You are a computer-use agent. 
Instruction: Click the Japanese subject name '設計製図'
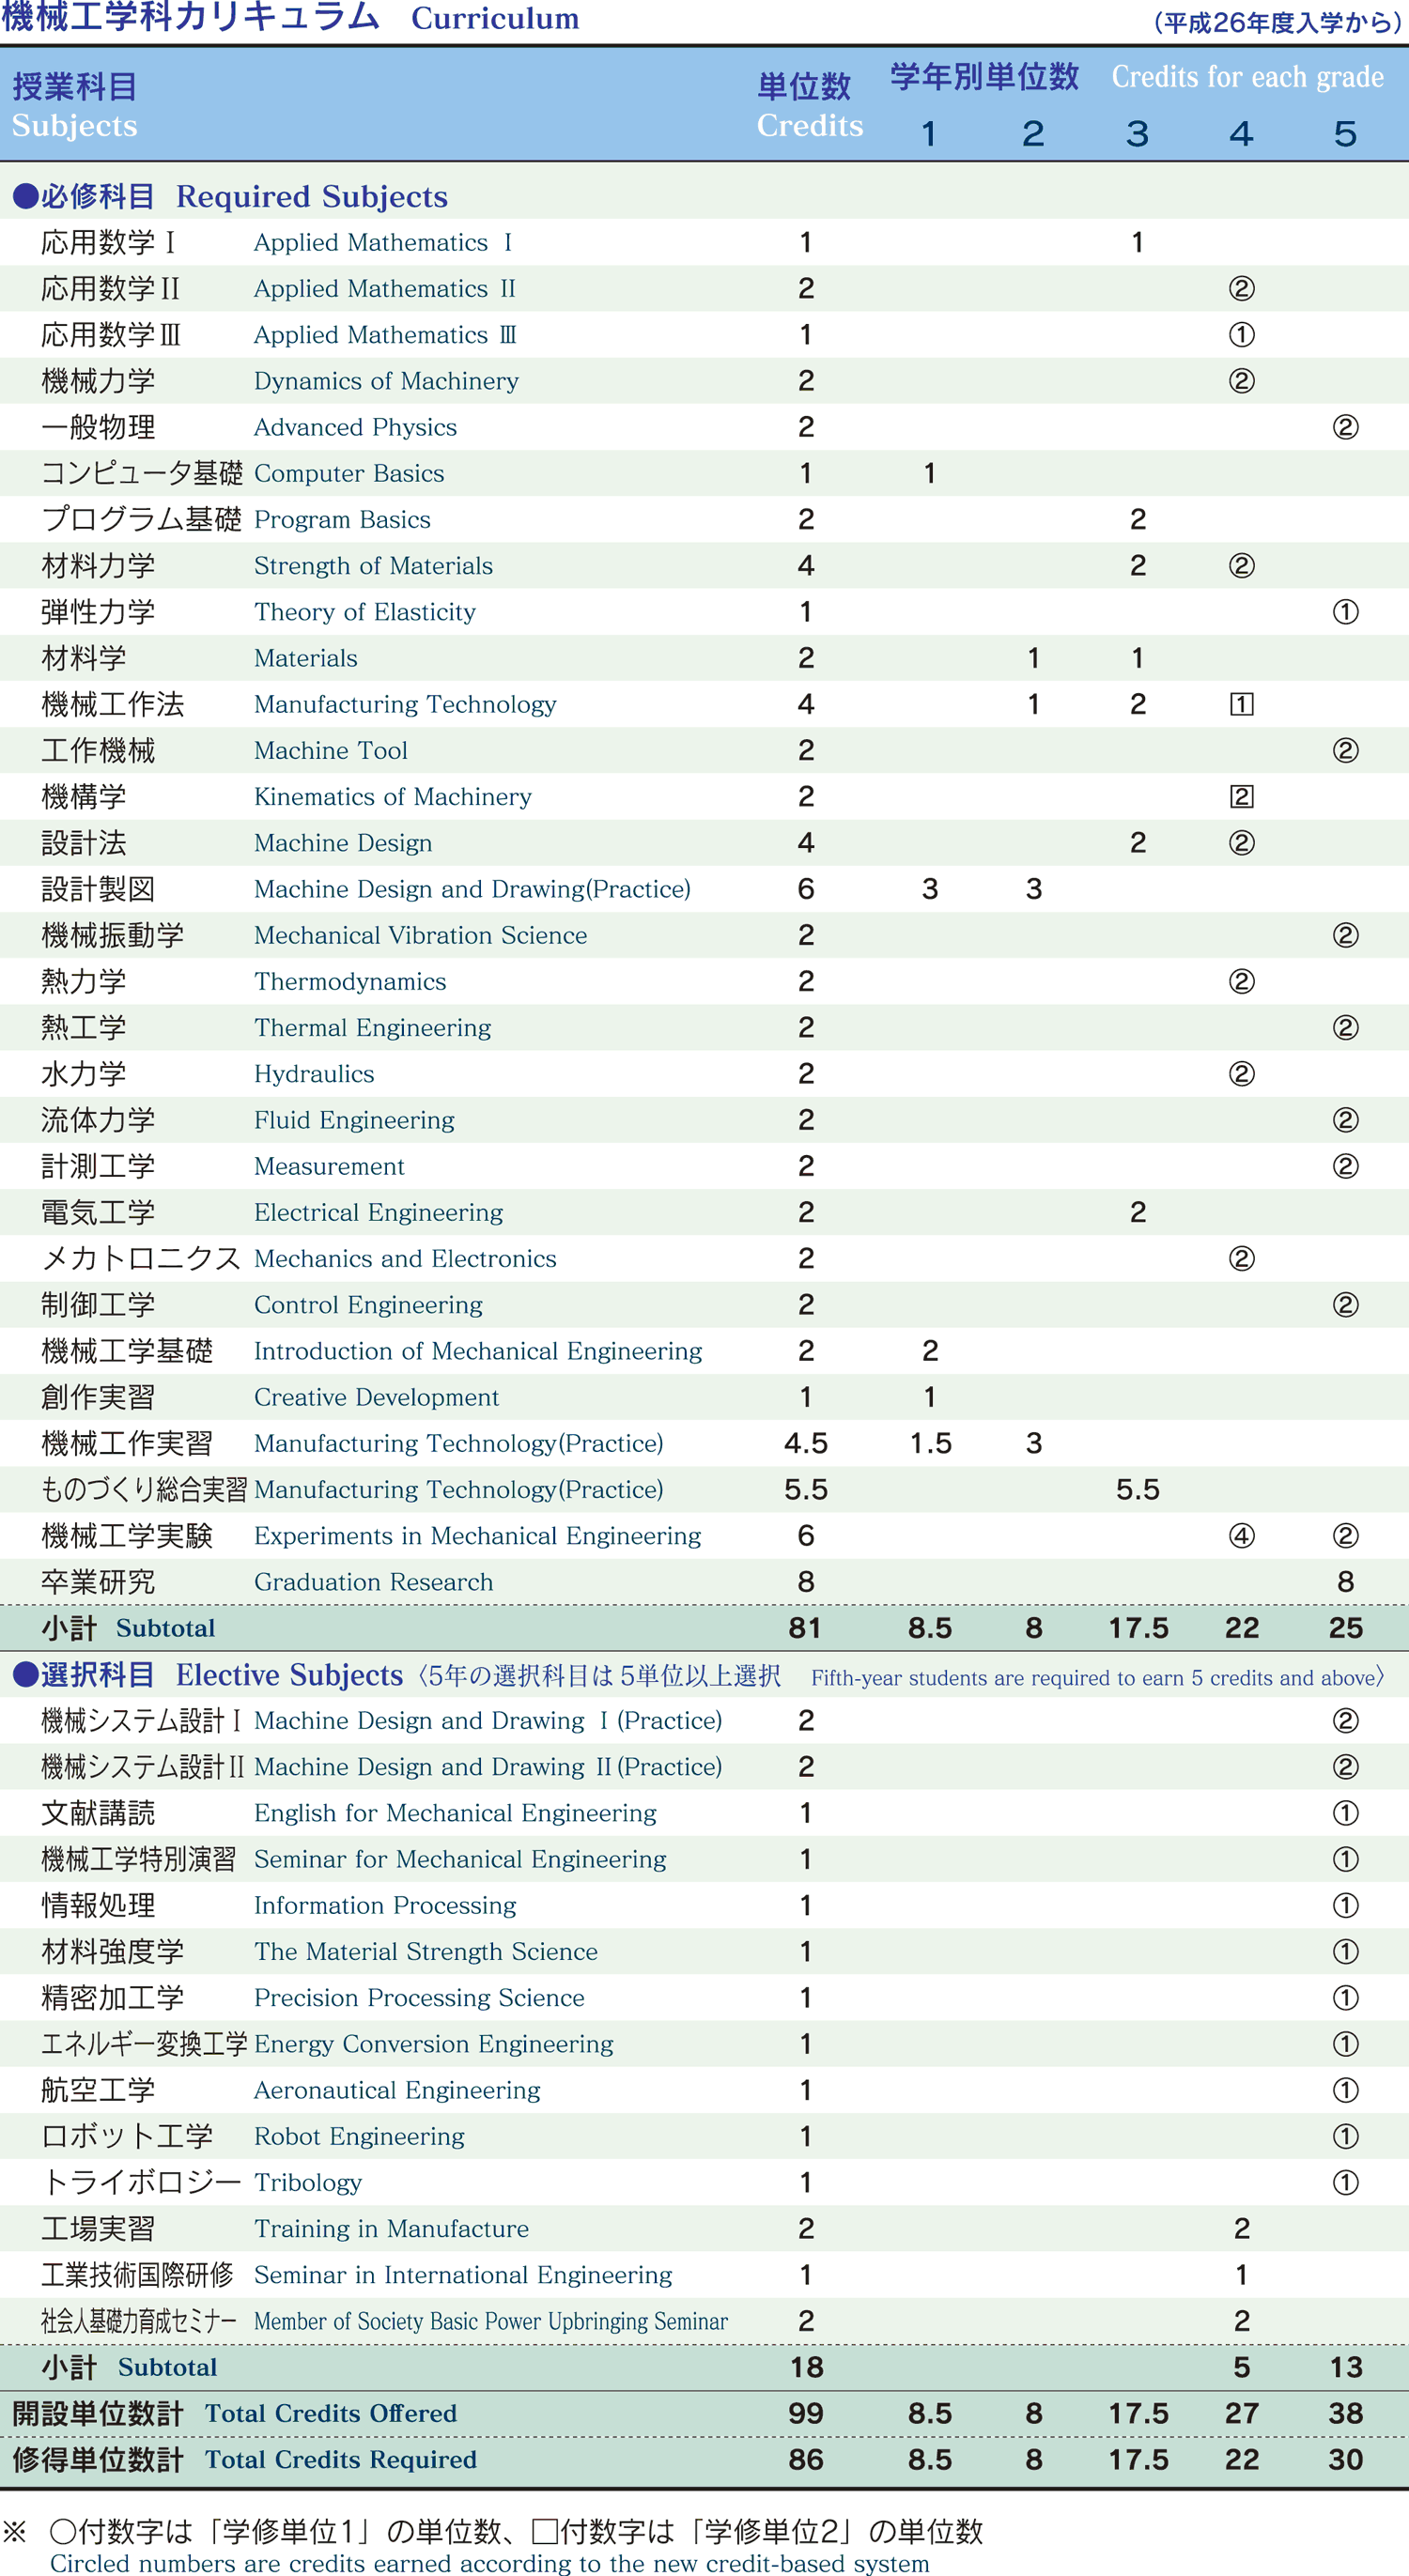[x=98, y=889]
